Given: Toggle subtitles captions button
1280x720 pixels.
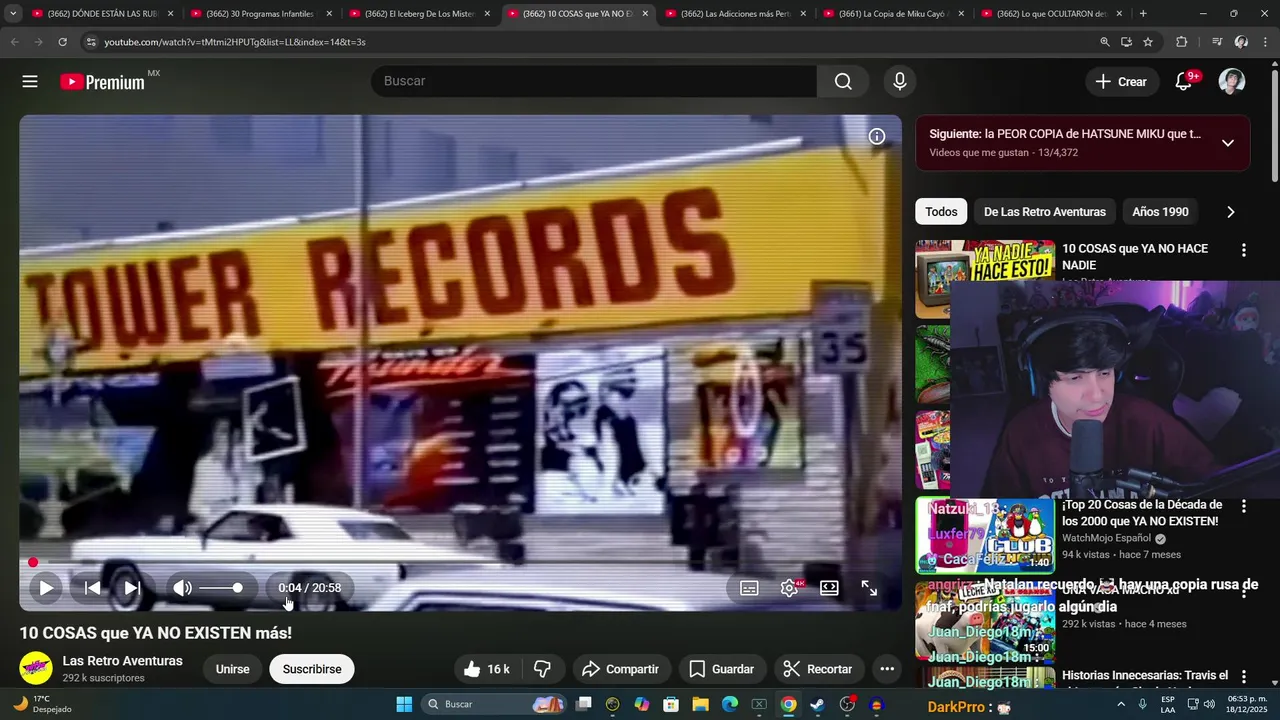Looking at the screenshot, I should (749, 588).
